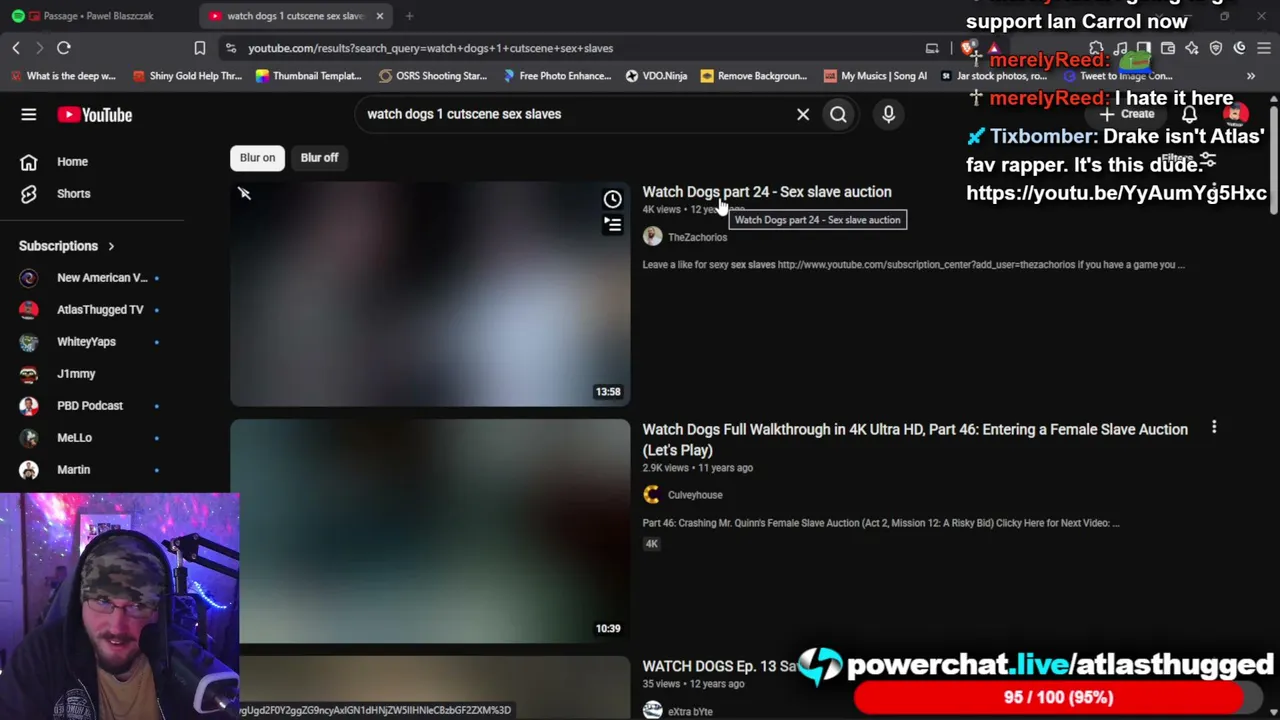Go back using the browser back arrow

16,48
